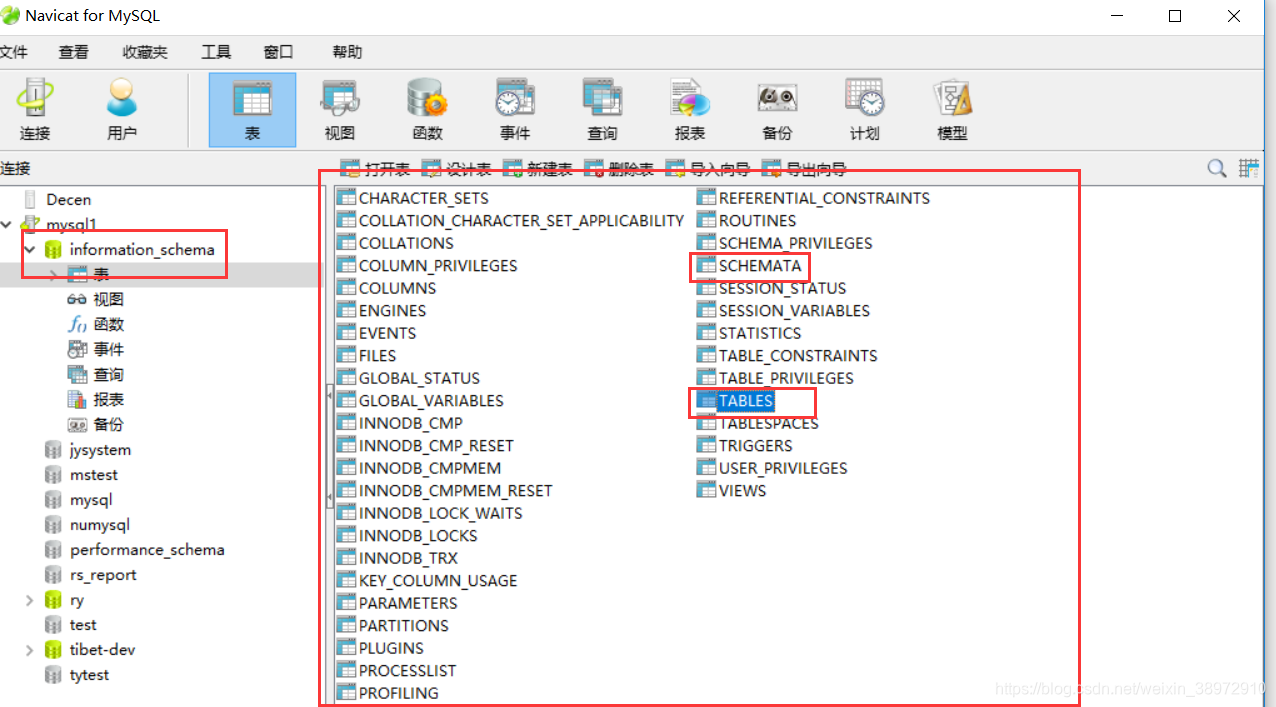1276x707 pixels.
Task: Select the 视图 (View) toolbar icon
Action: [x=340, y=110]
